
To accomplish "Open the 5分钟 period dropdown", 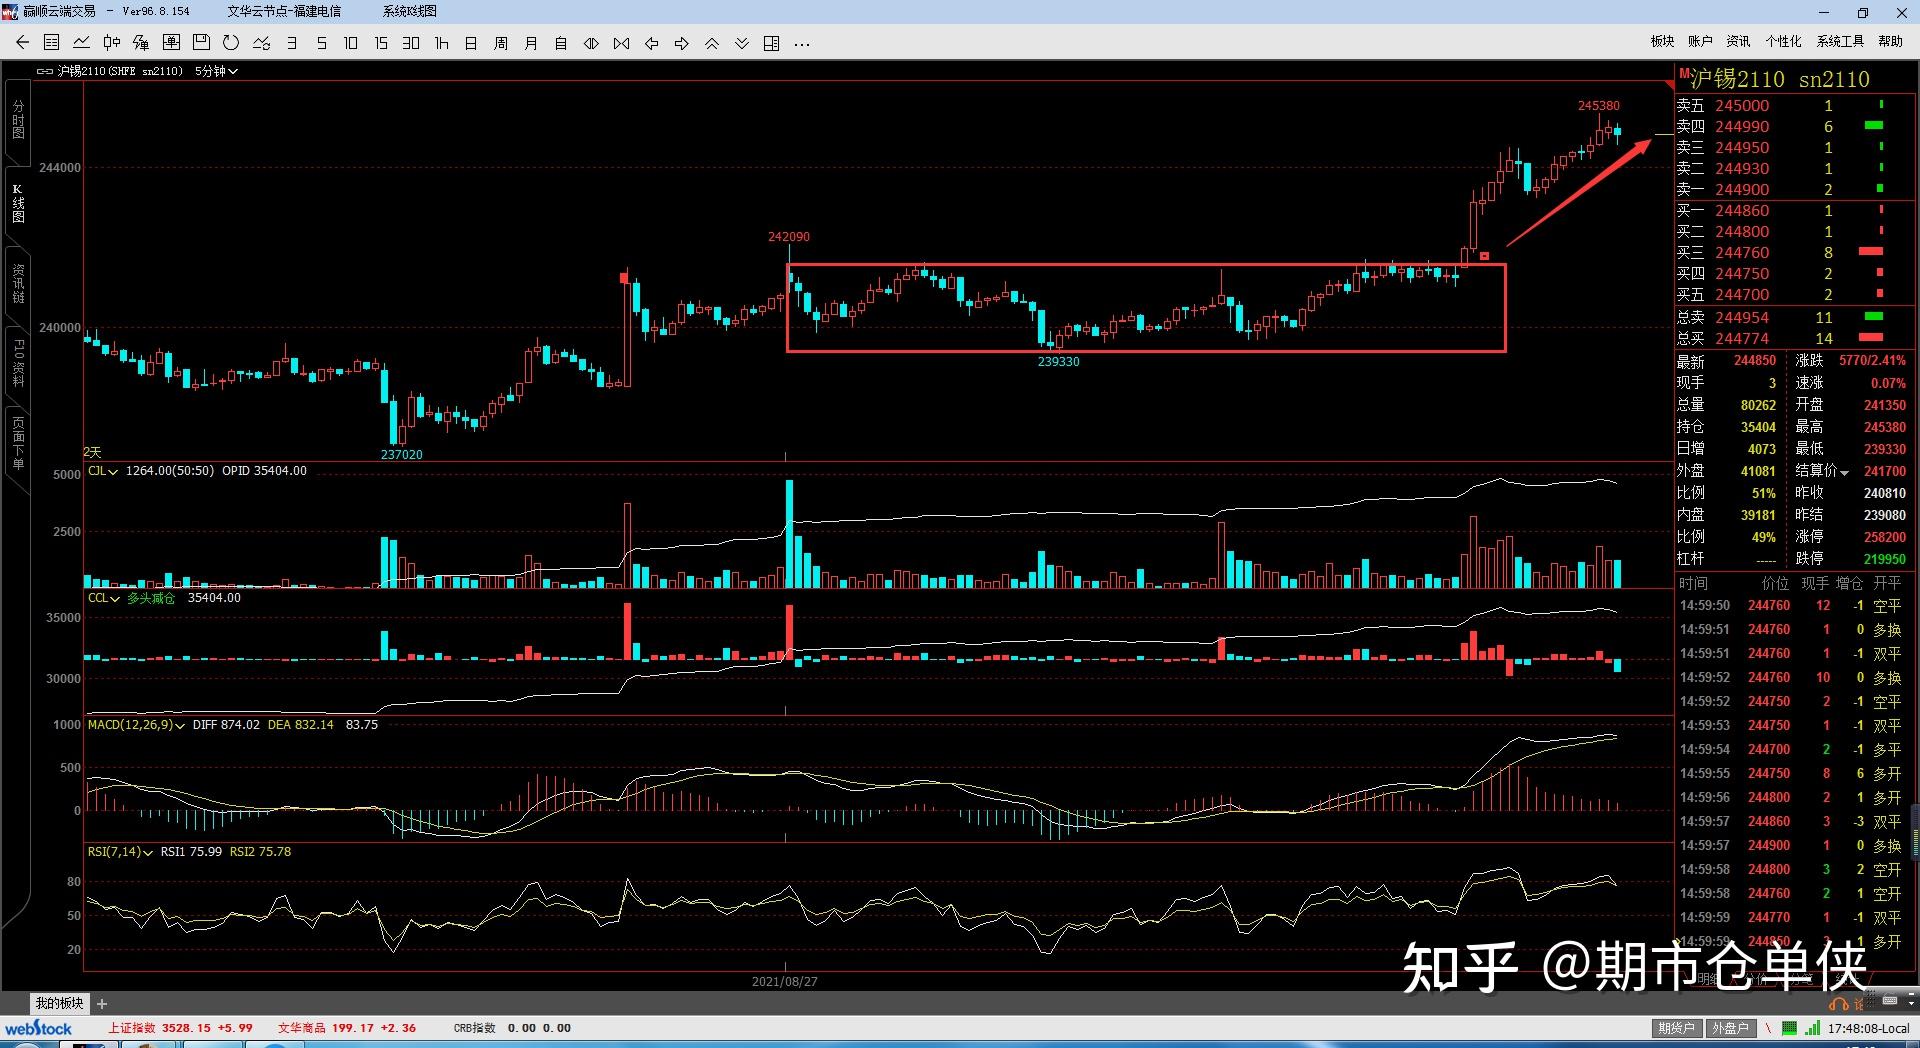I will coord(215,71).
